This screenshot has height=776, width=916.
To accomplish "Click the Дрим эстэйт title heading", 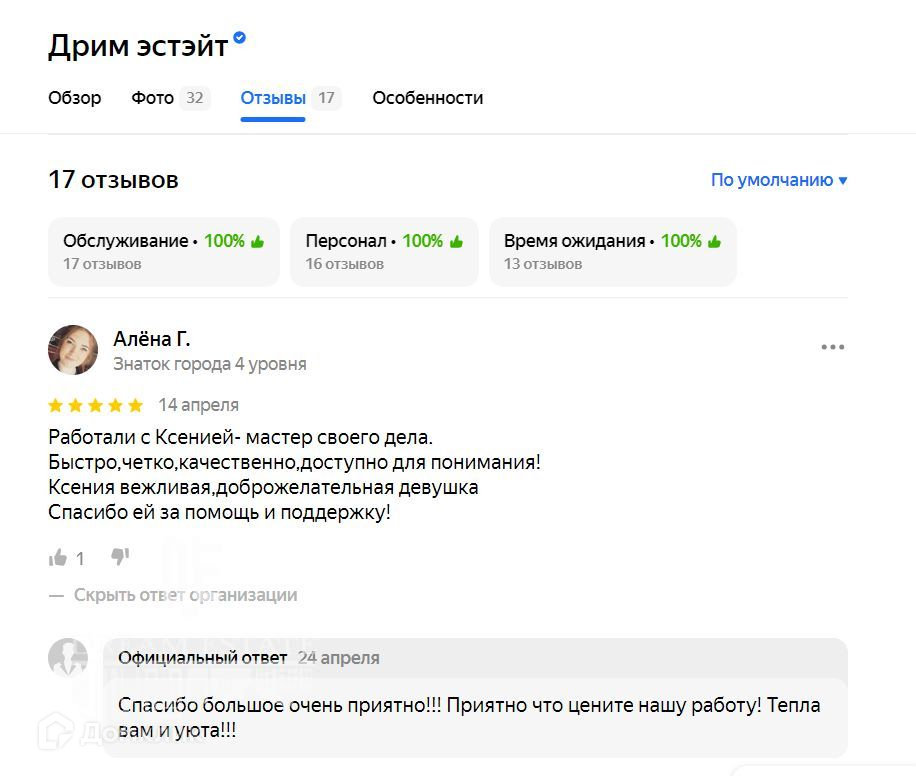I will (x=138, y=46).
